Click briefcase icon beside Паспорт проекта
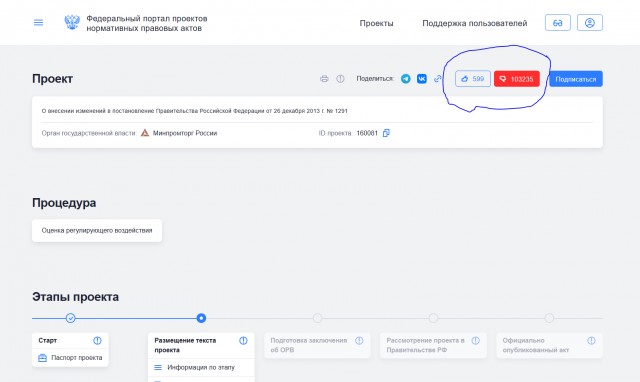The image size is (640, 382). click(42, 358)
